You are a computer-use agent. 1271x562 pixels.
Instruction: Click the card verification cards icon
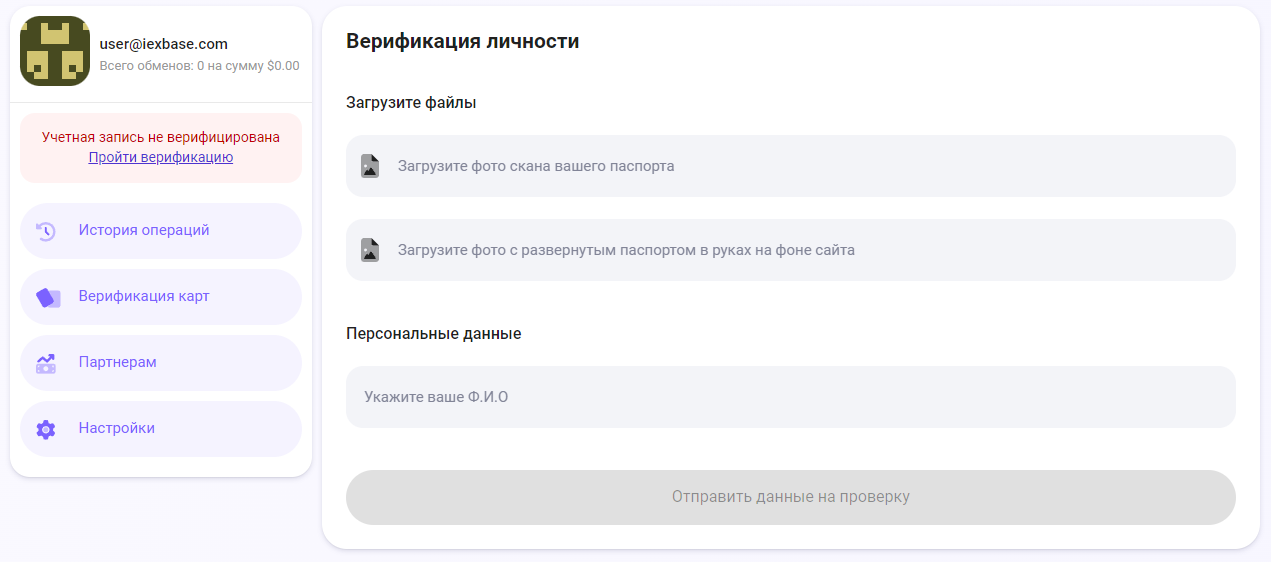click(47, 297)
